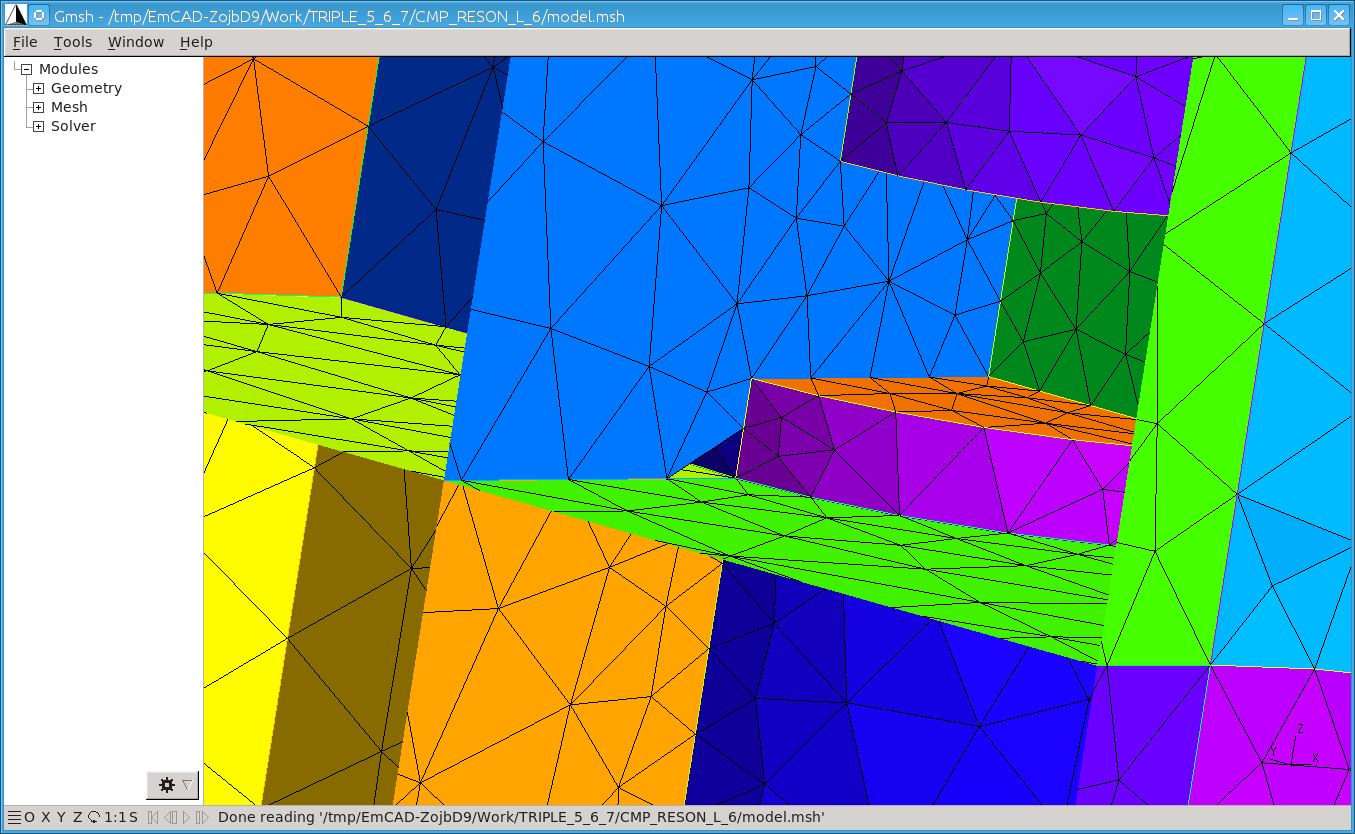
Task: Open the gear options dropdown button
Action: point(172,785)
